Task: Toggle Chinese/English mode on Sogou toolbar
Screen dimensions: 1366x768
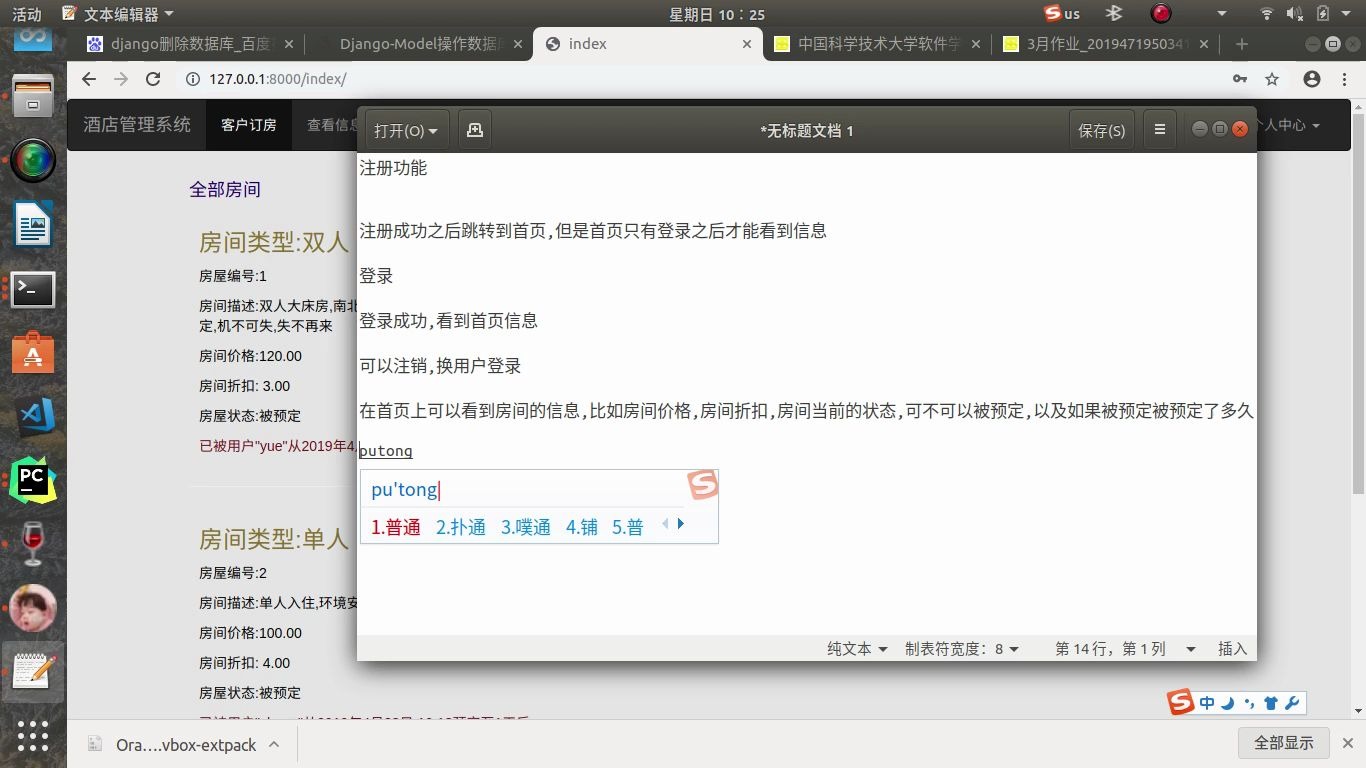Action: pyautogui.click(x=1208, y=703)
